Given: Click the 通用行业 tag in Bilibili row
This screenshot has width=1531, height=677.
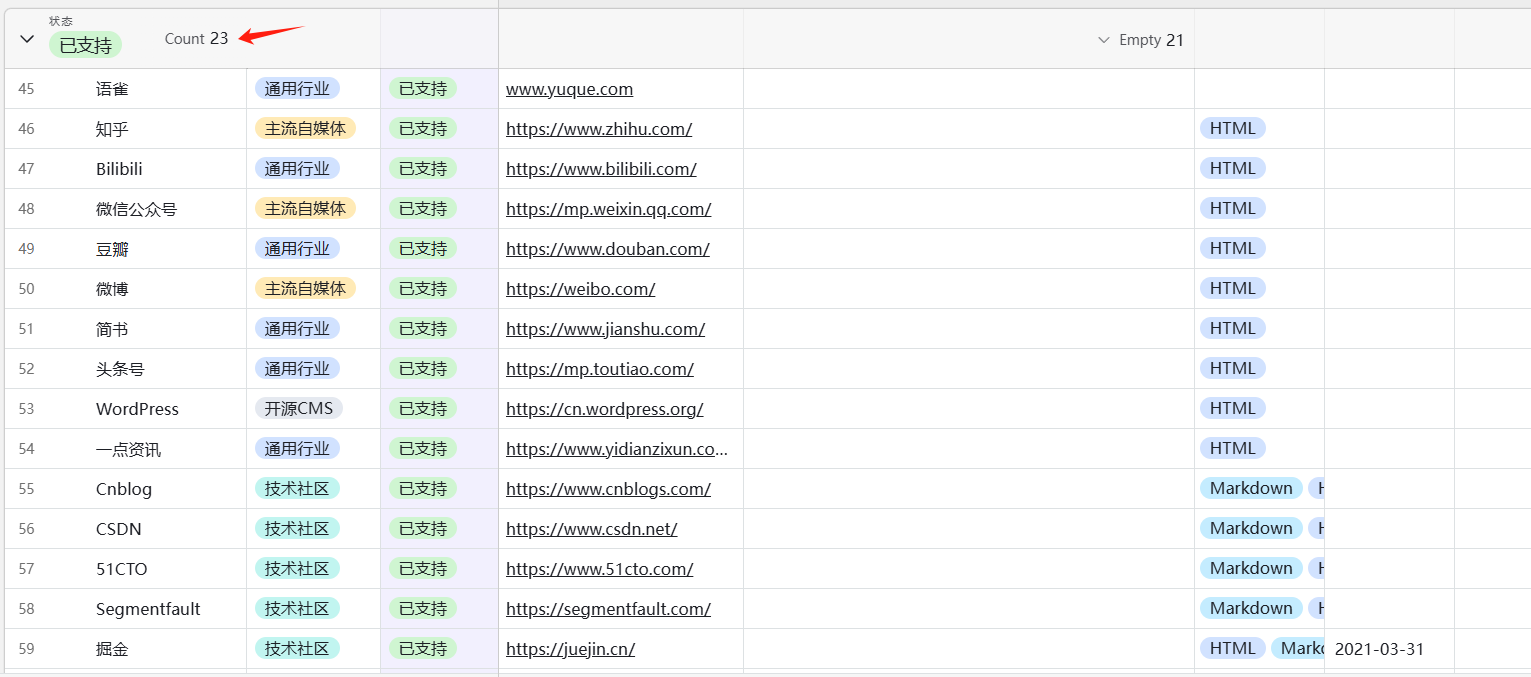Looking at the screenshot, I should pyautogui.click(x=297, y=168).
